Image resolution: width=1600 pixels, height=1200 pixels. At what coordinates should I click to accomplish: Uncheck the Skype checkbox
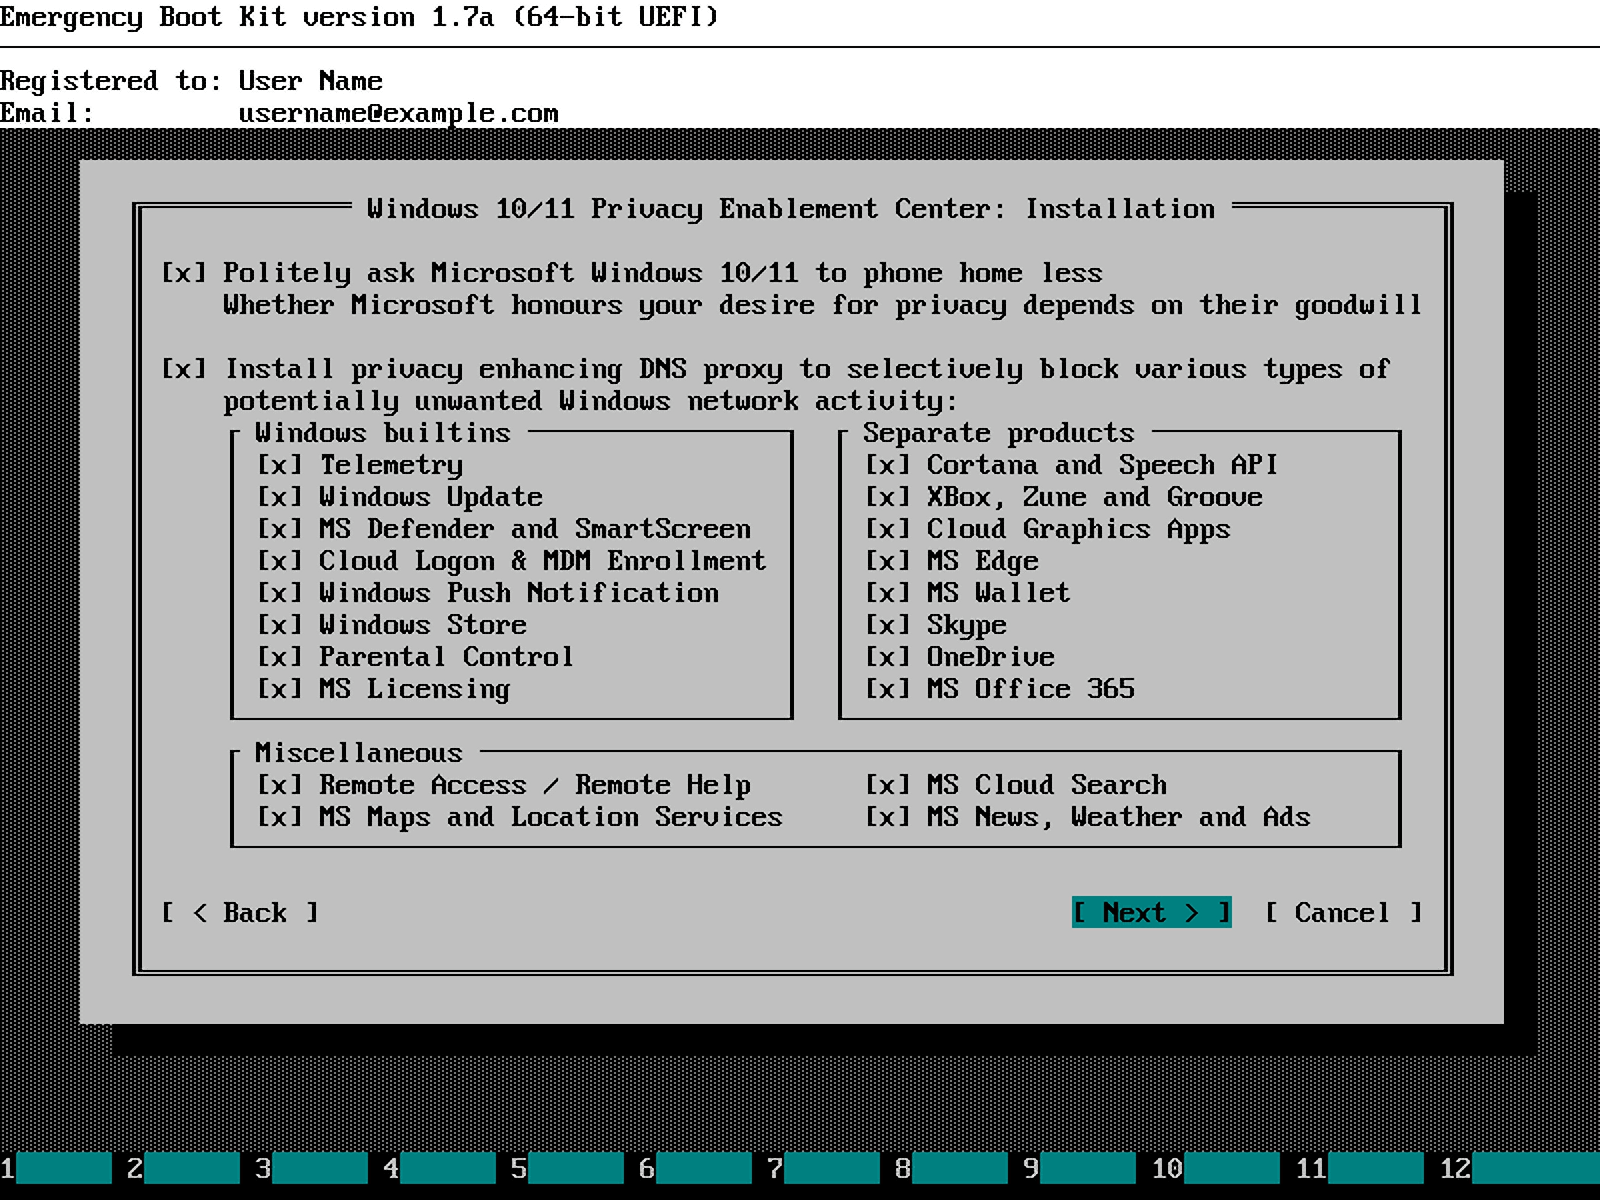[x=888, y=625]
